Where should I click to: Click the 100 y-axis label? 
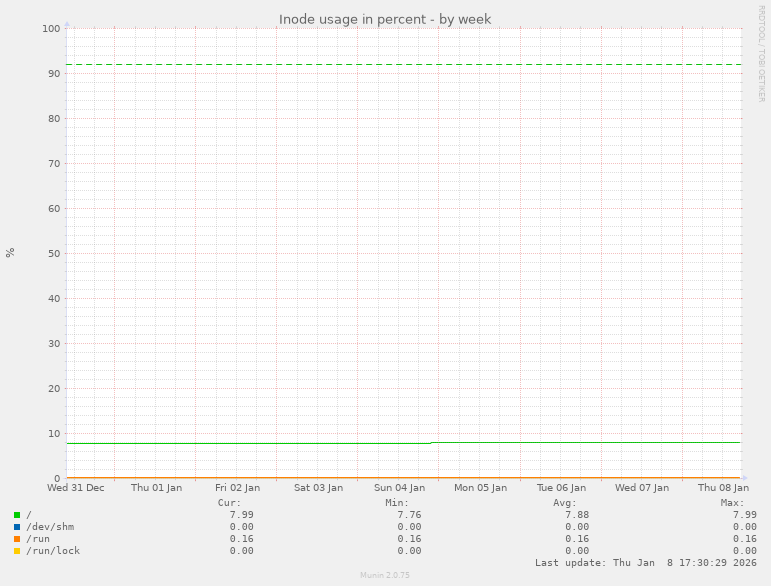51,29
